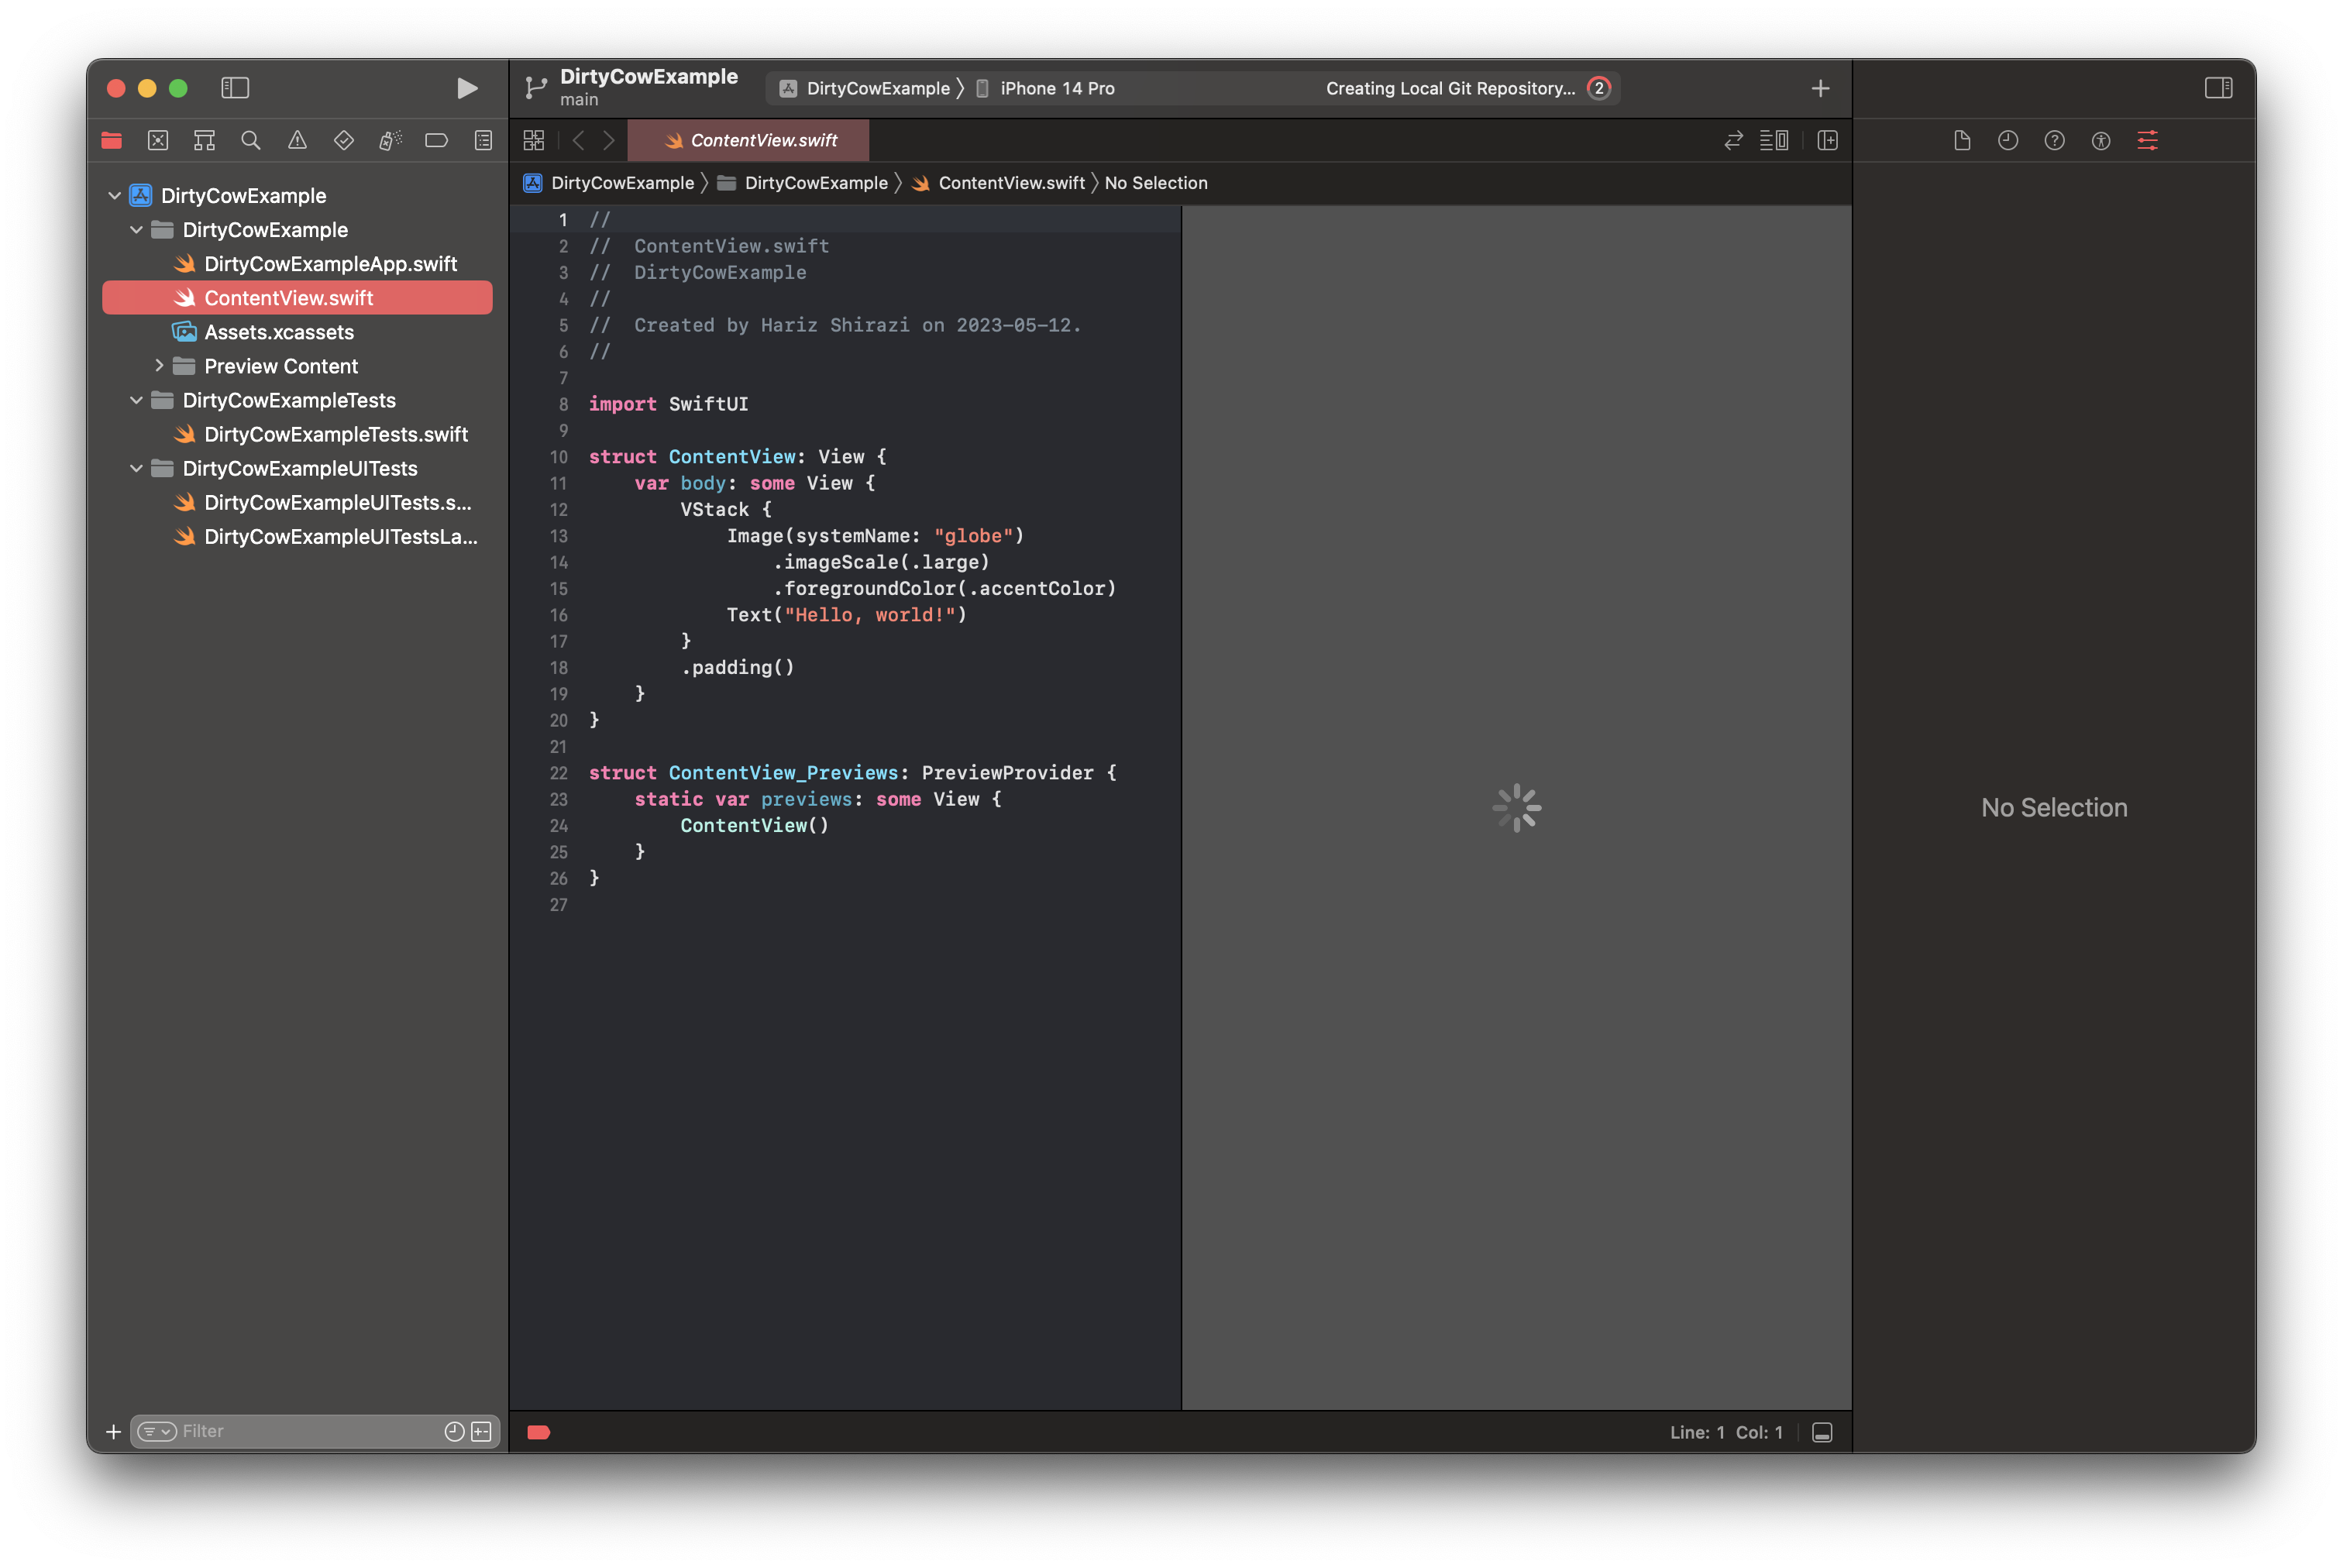Image resolution: width=2343 pixels, height=1568 pixels.
Task: Toggle the debug area at bottom right
Action: (1822, 1432)
